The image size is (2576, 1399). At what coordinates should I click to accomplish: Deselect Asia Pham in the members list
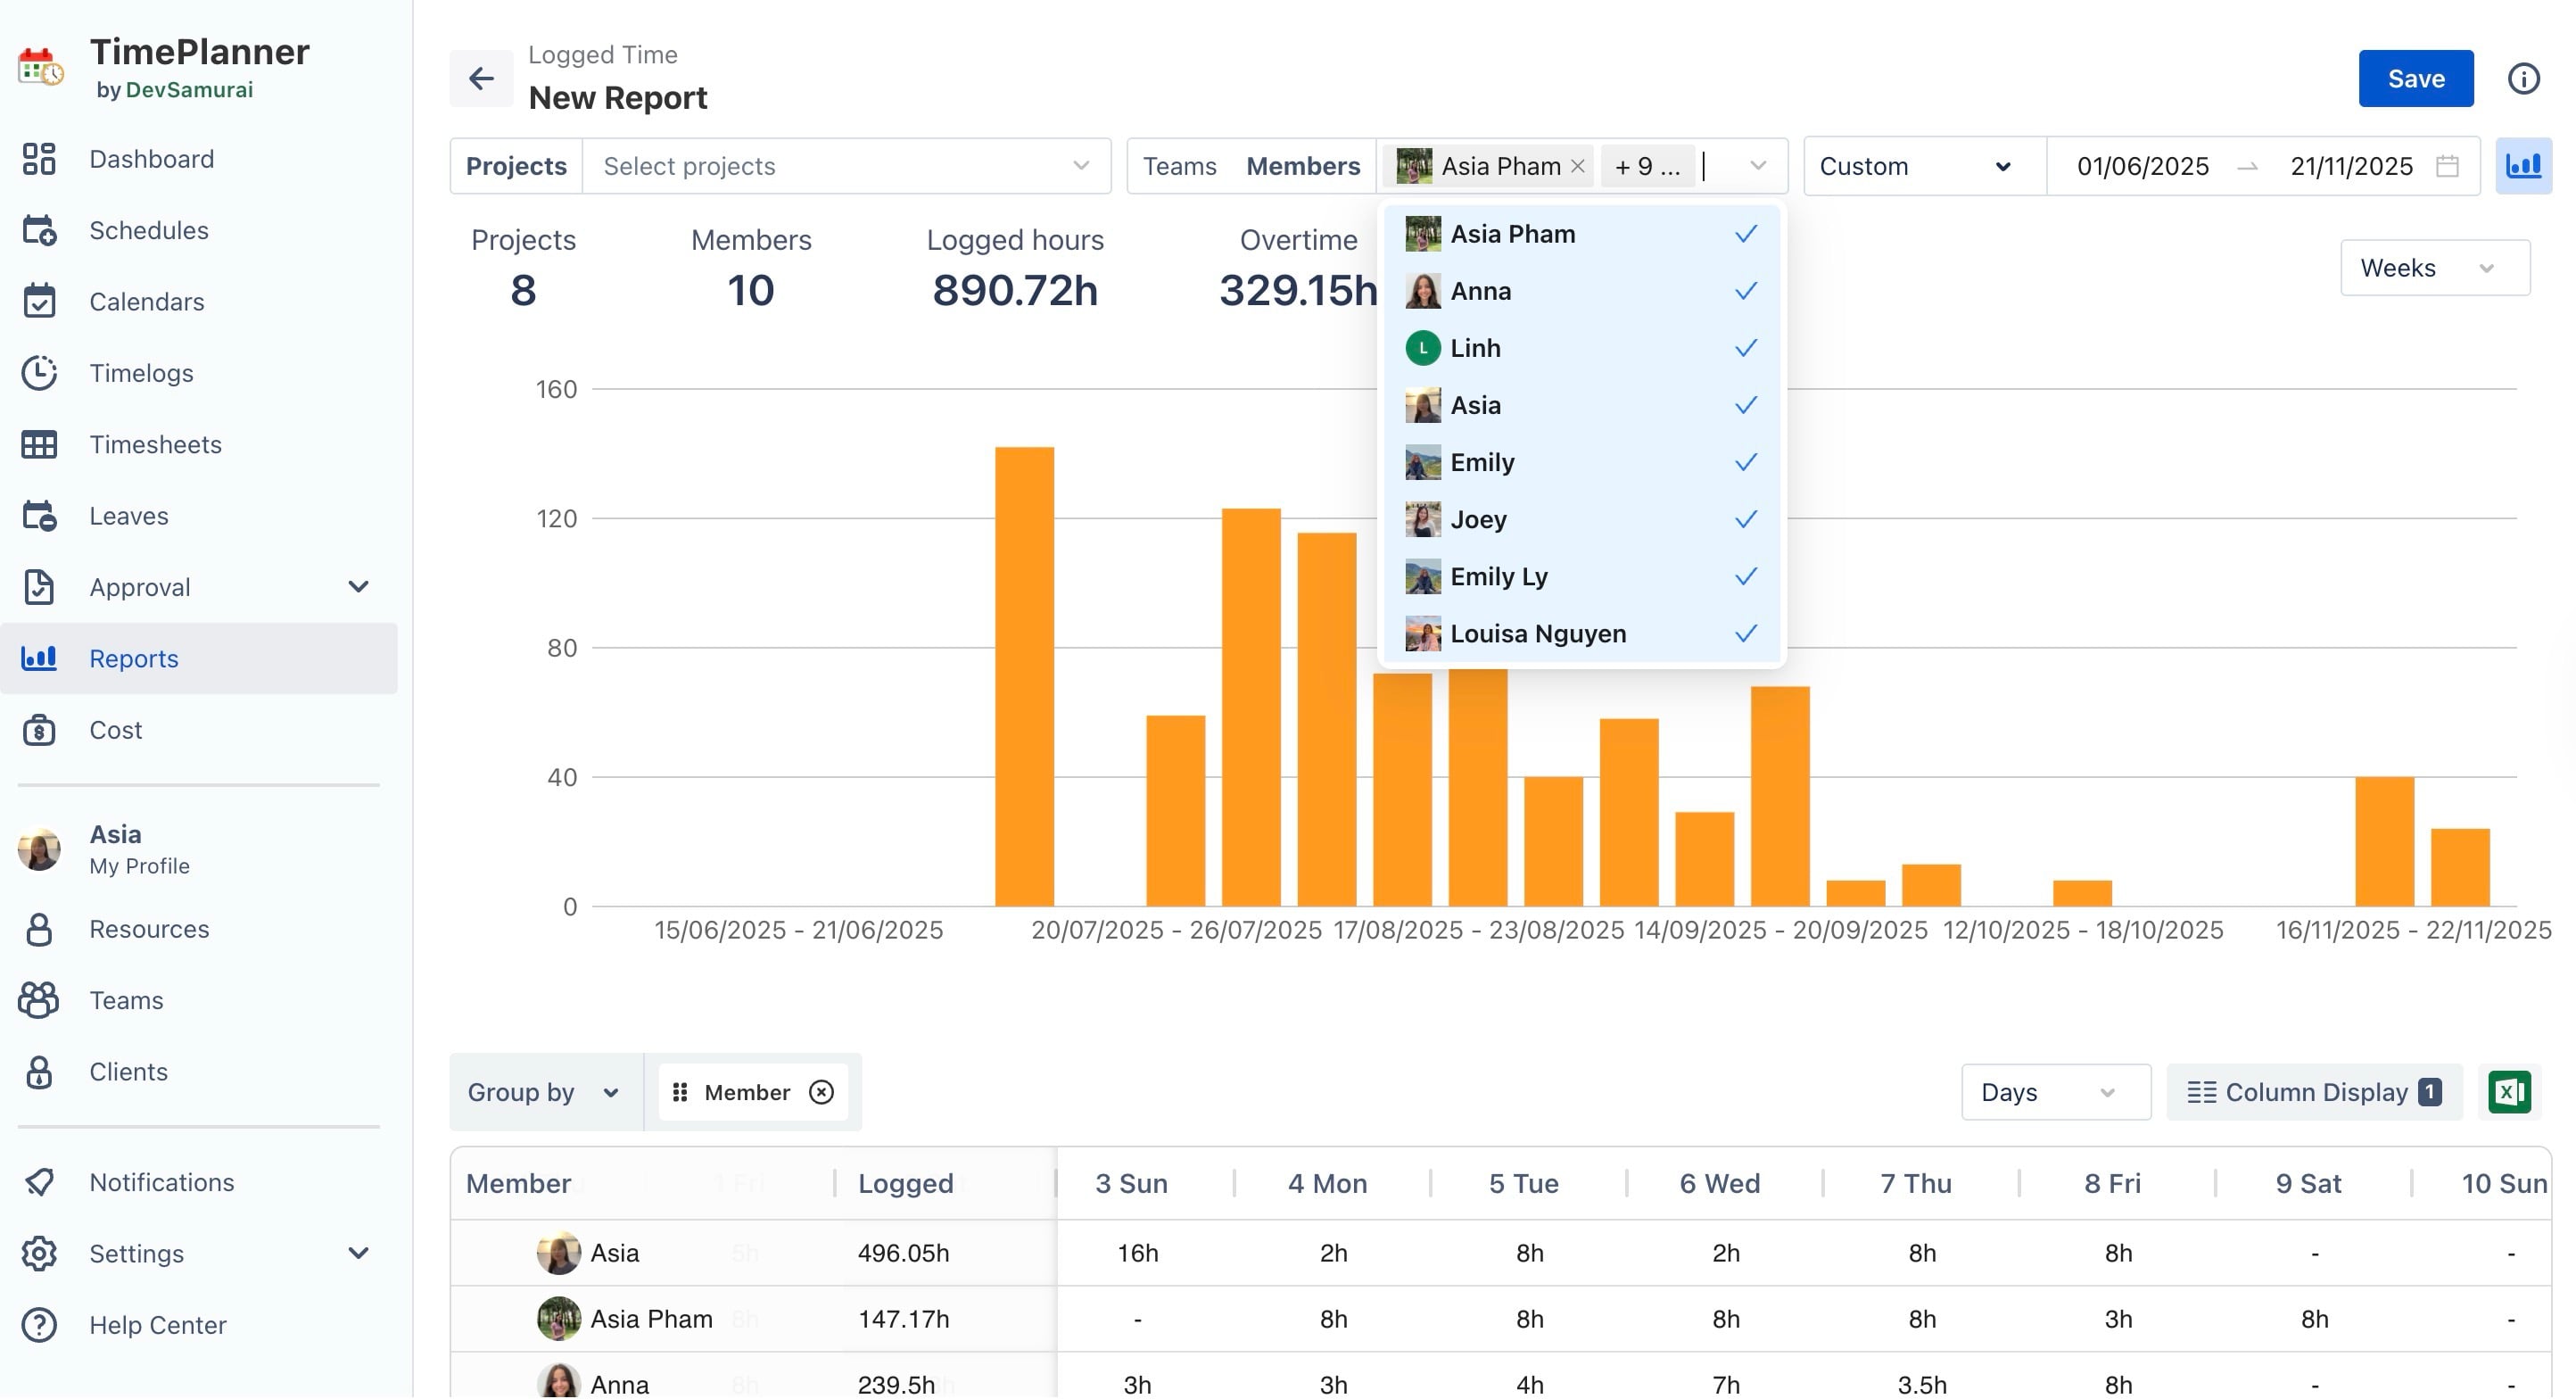click(1581, 234)
